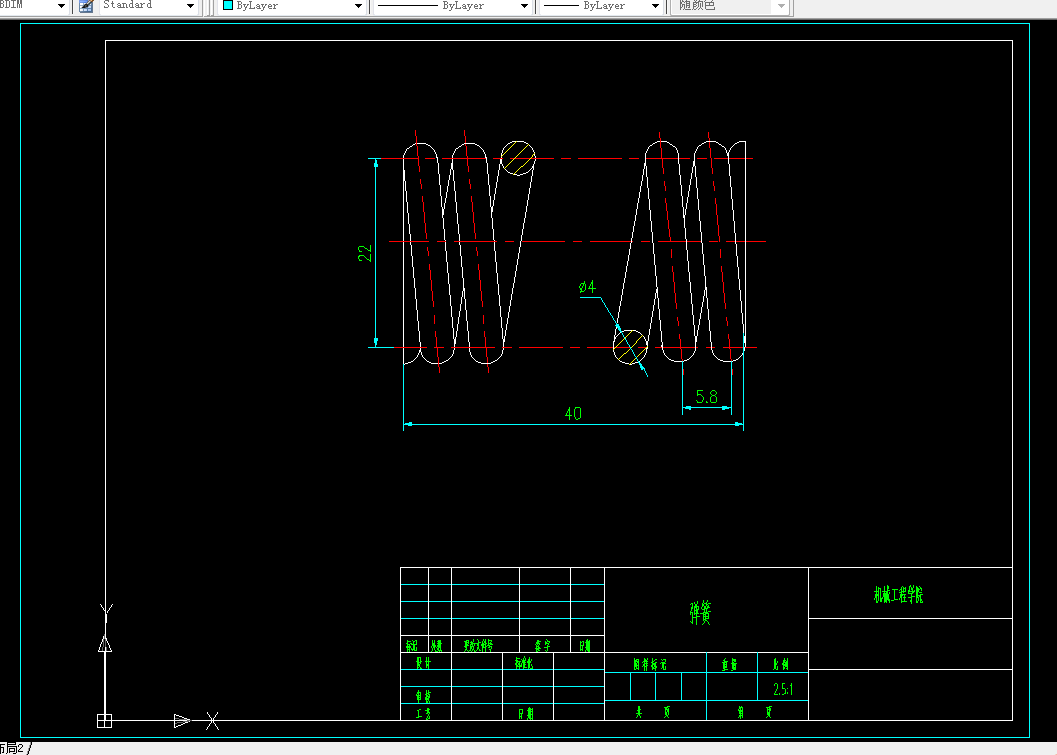
Task: Select the 40 length dimension text
Action: tap(573, 413)
